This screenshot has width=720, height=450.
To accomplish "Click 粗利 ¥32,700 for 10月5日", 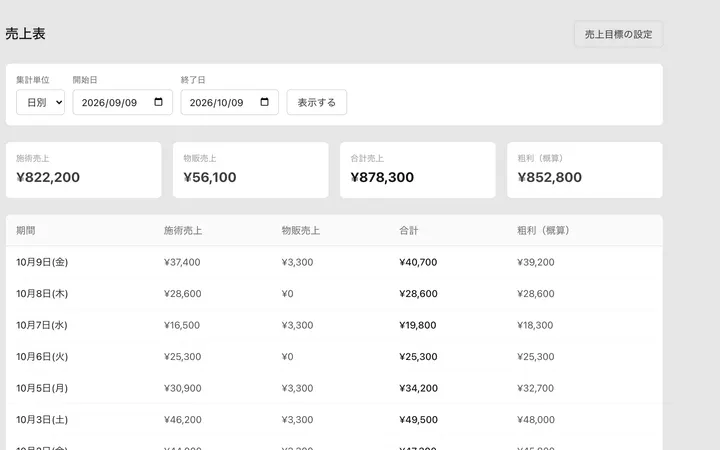I will pos(535,388).
